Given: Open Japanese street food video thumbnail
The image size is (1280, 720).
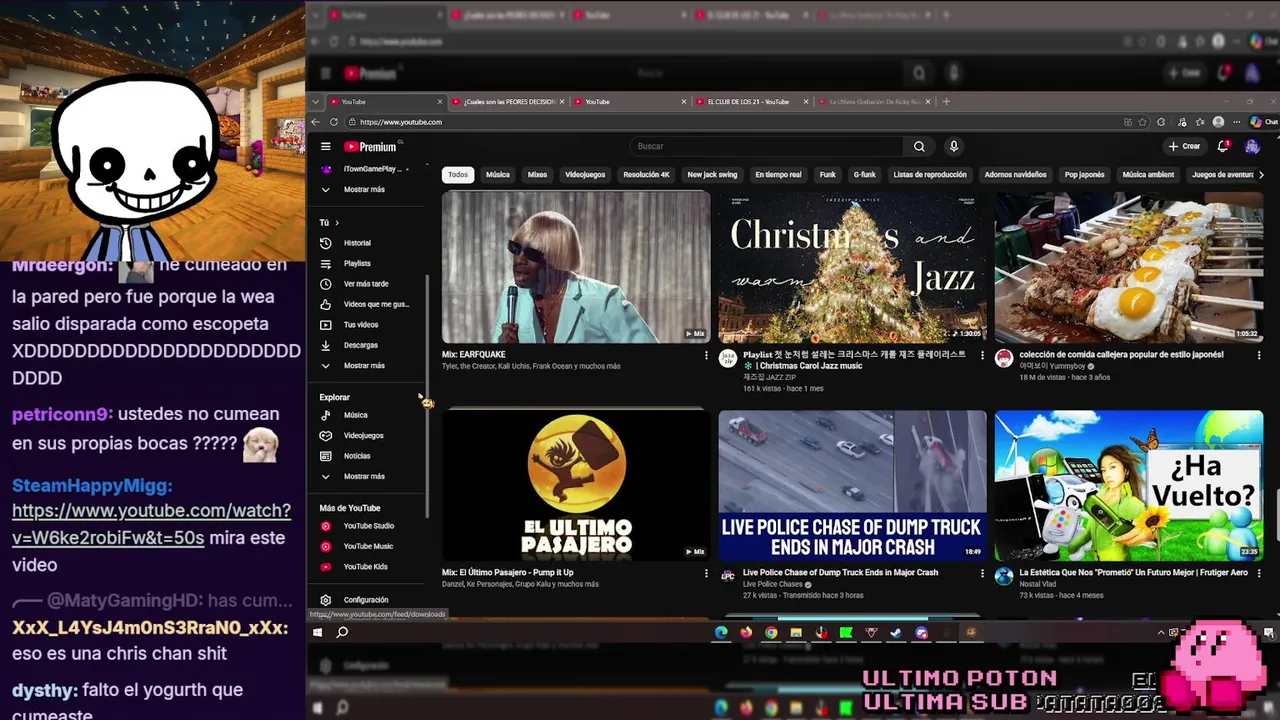Looking at the screenshot, I should (x=1129, y=267).
